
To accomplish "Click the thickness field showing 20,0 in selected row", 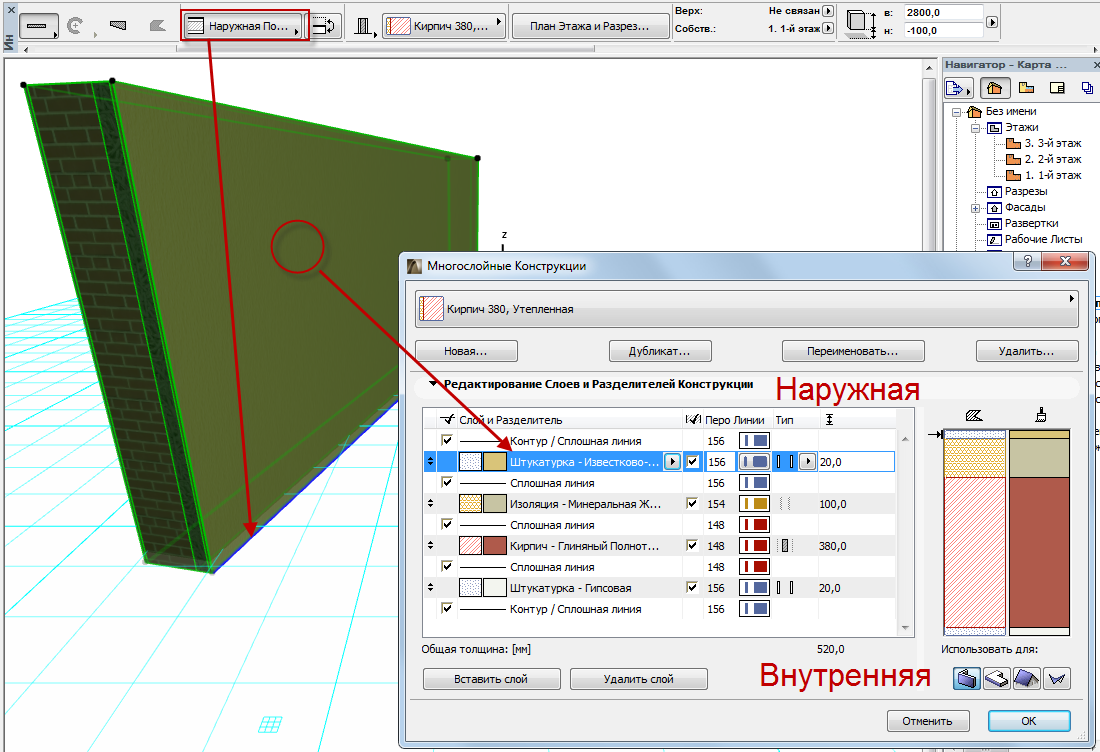I will (855, 462).
